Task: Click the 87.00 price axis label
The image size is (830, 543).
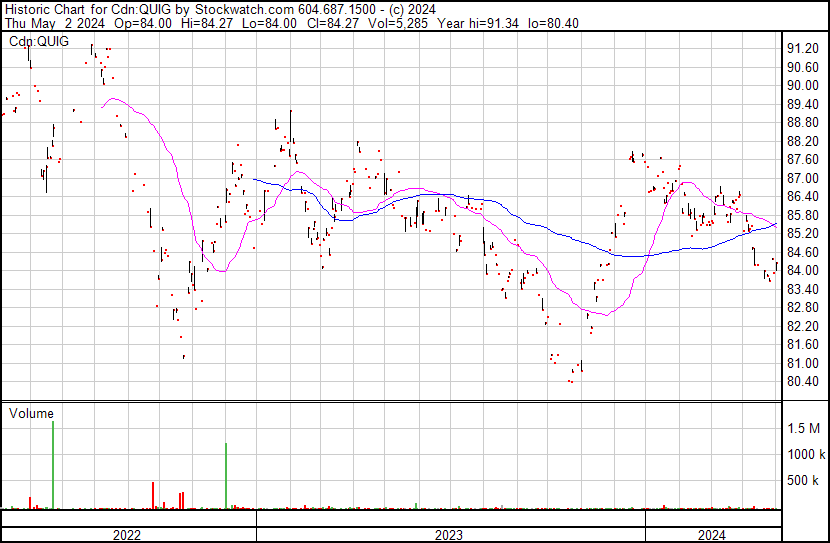Action: tap(803, 178)
